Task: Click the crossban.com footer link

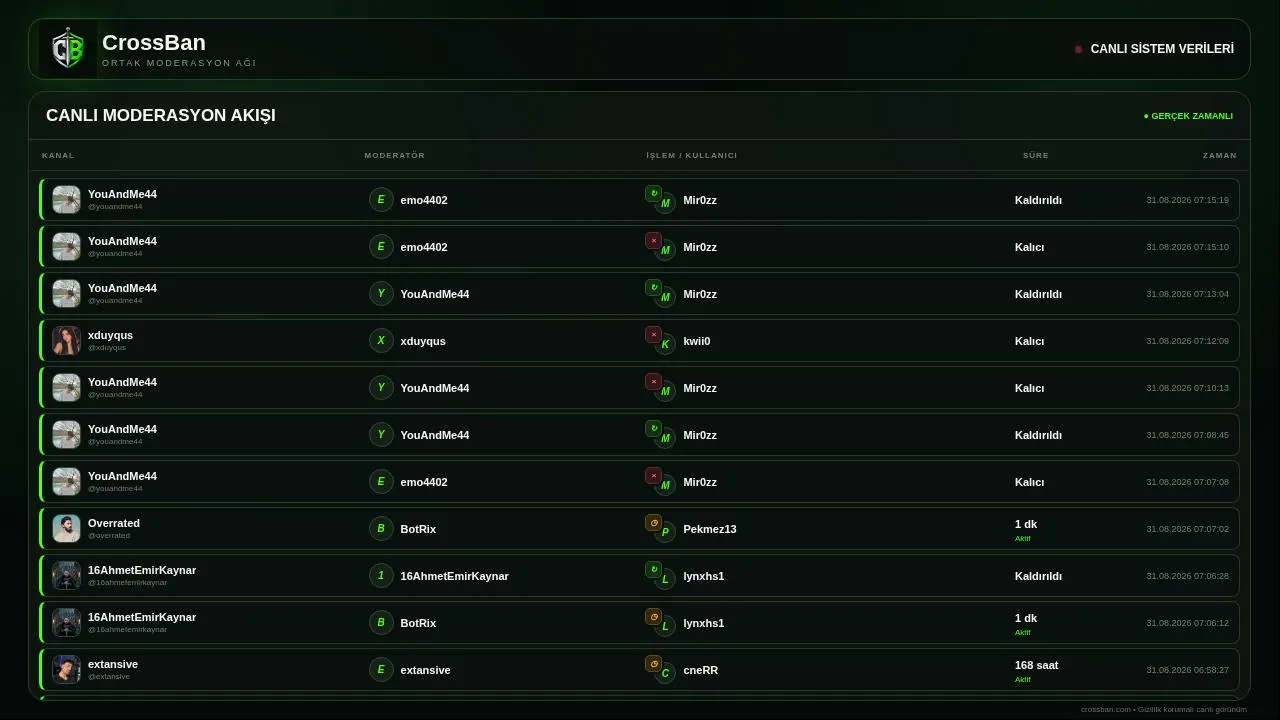Action: 1105,709
